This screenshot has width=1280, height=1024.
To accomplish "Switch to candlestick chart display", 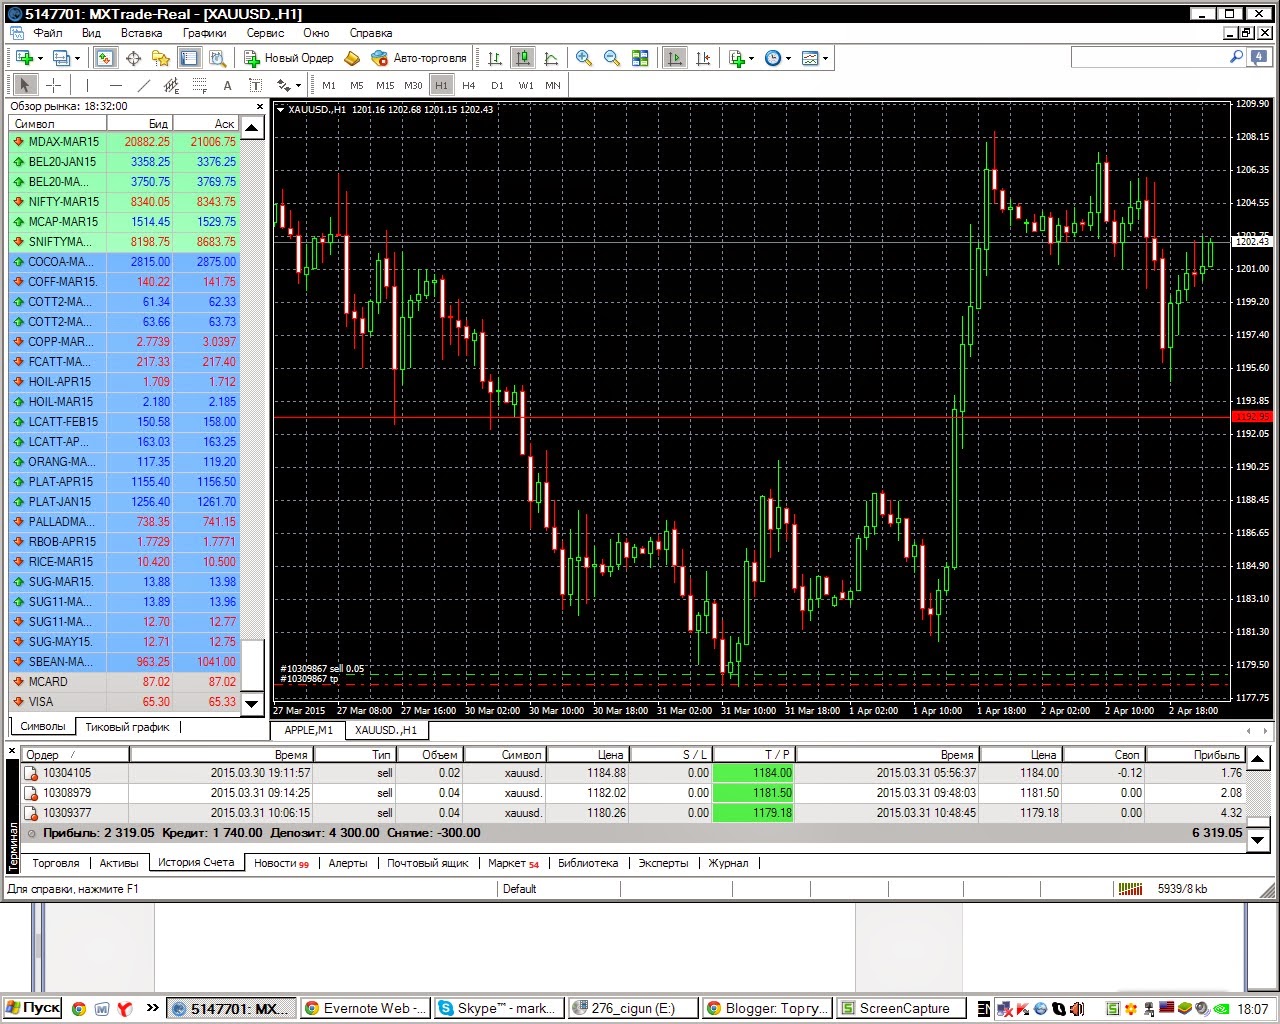I will [522, 58].
